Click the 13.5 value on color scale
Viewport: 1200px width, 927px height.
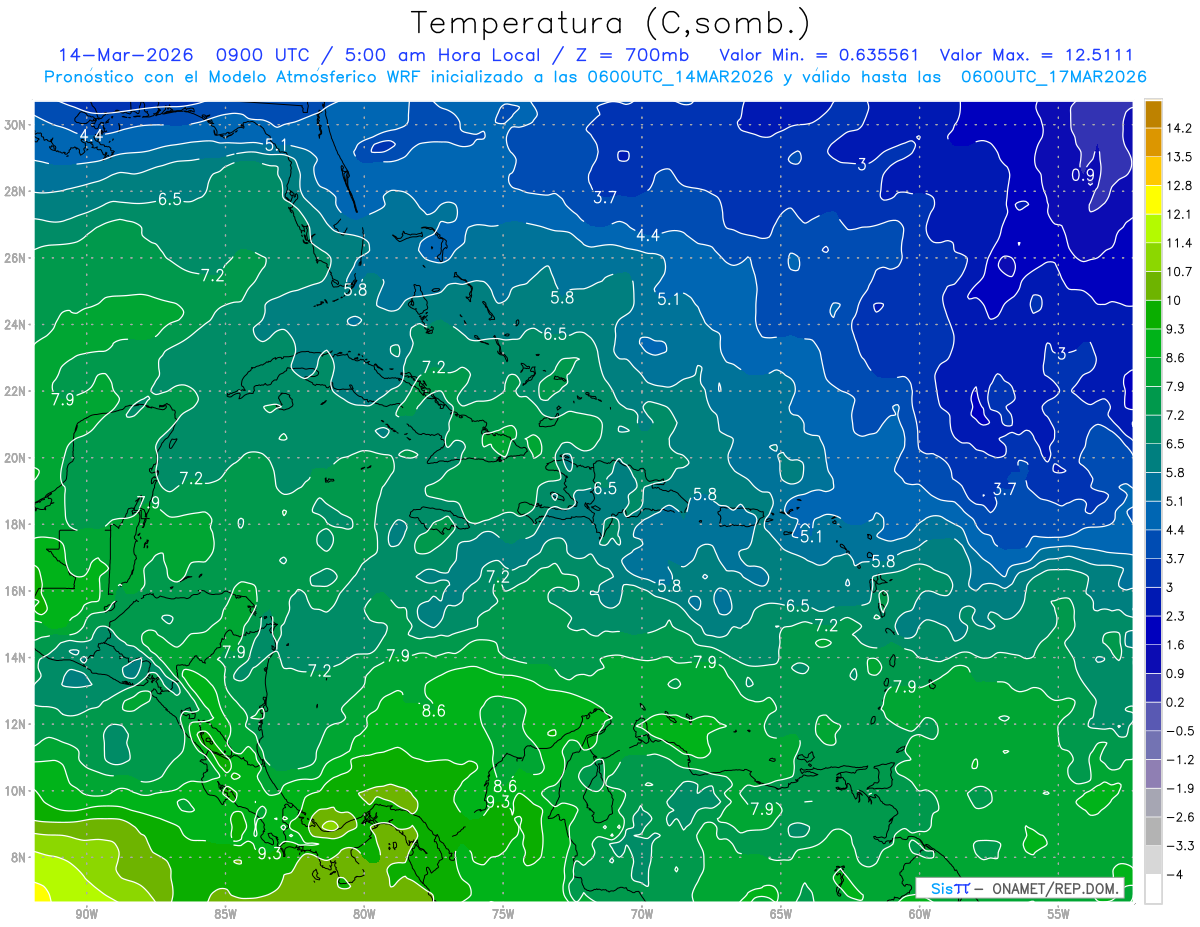click(1181, 157)
